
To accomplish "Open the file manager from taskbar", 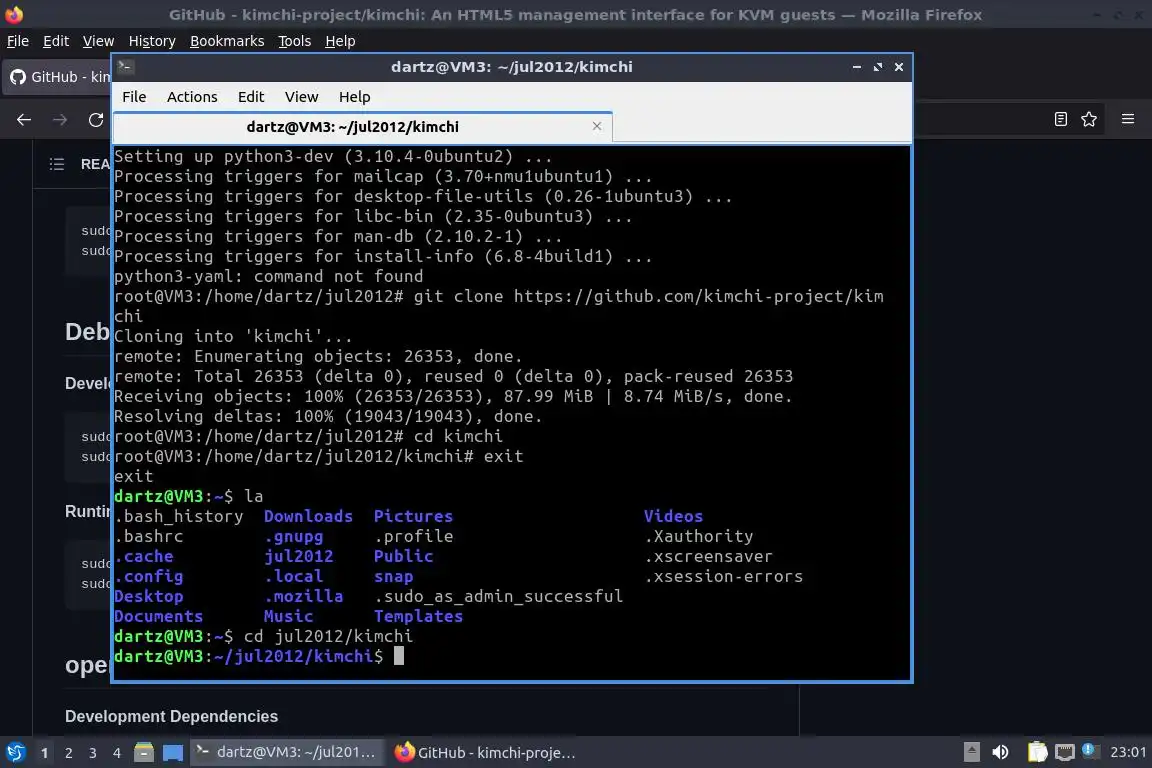I will click(144, 753).
